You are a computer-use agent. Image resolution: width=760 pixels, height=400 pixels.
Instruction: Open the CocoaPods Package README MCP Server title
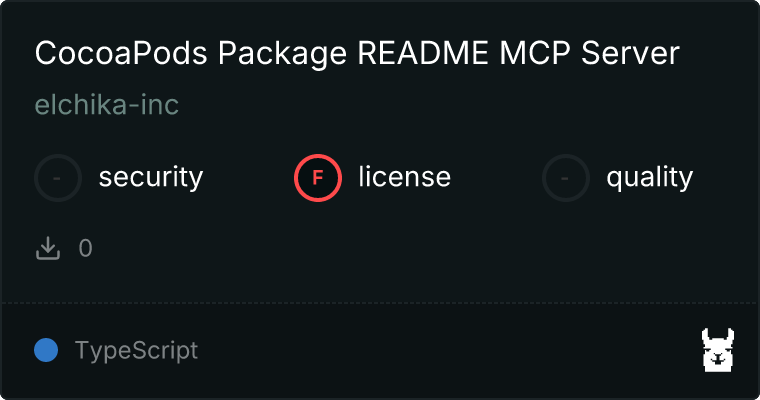coord(357,53)
